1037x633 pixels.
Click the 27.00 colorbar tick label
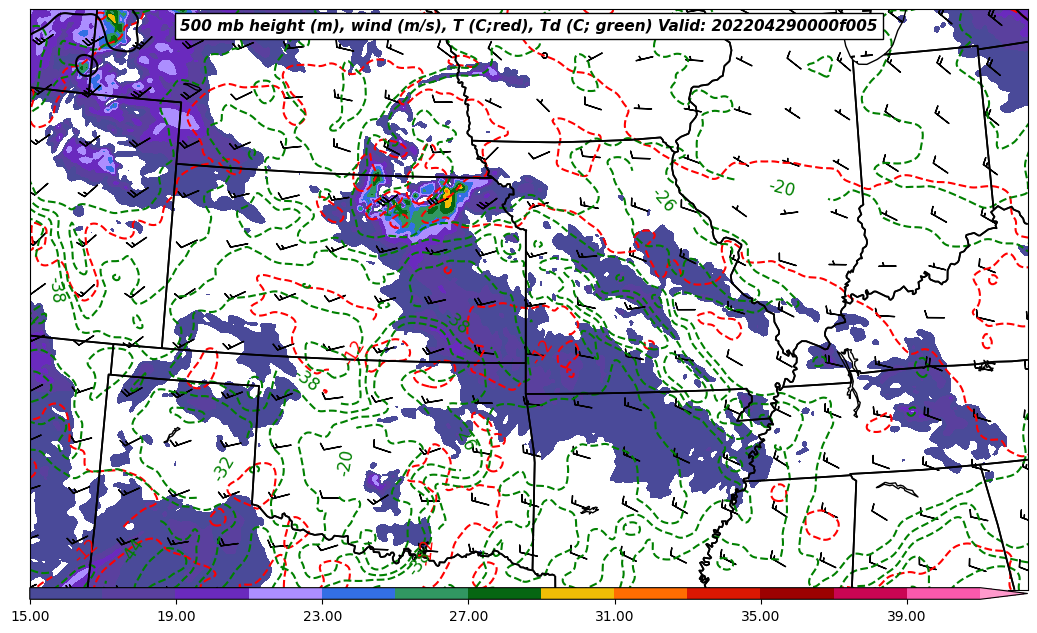(468, 616)
